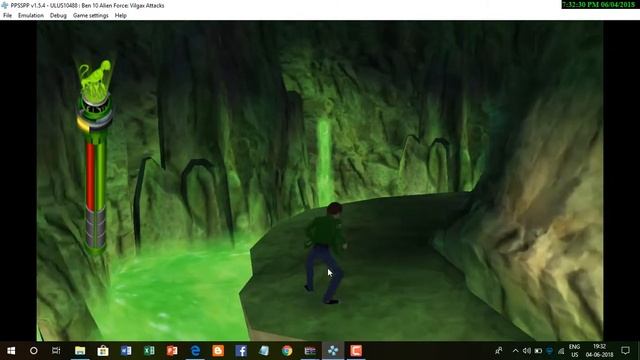640x360 pixels.
Task: Open the app icon right of Chrome
Action: tap(310, 351)
